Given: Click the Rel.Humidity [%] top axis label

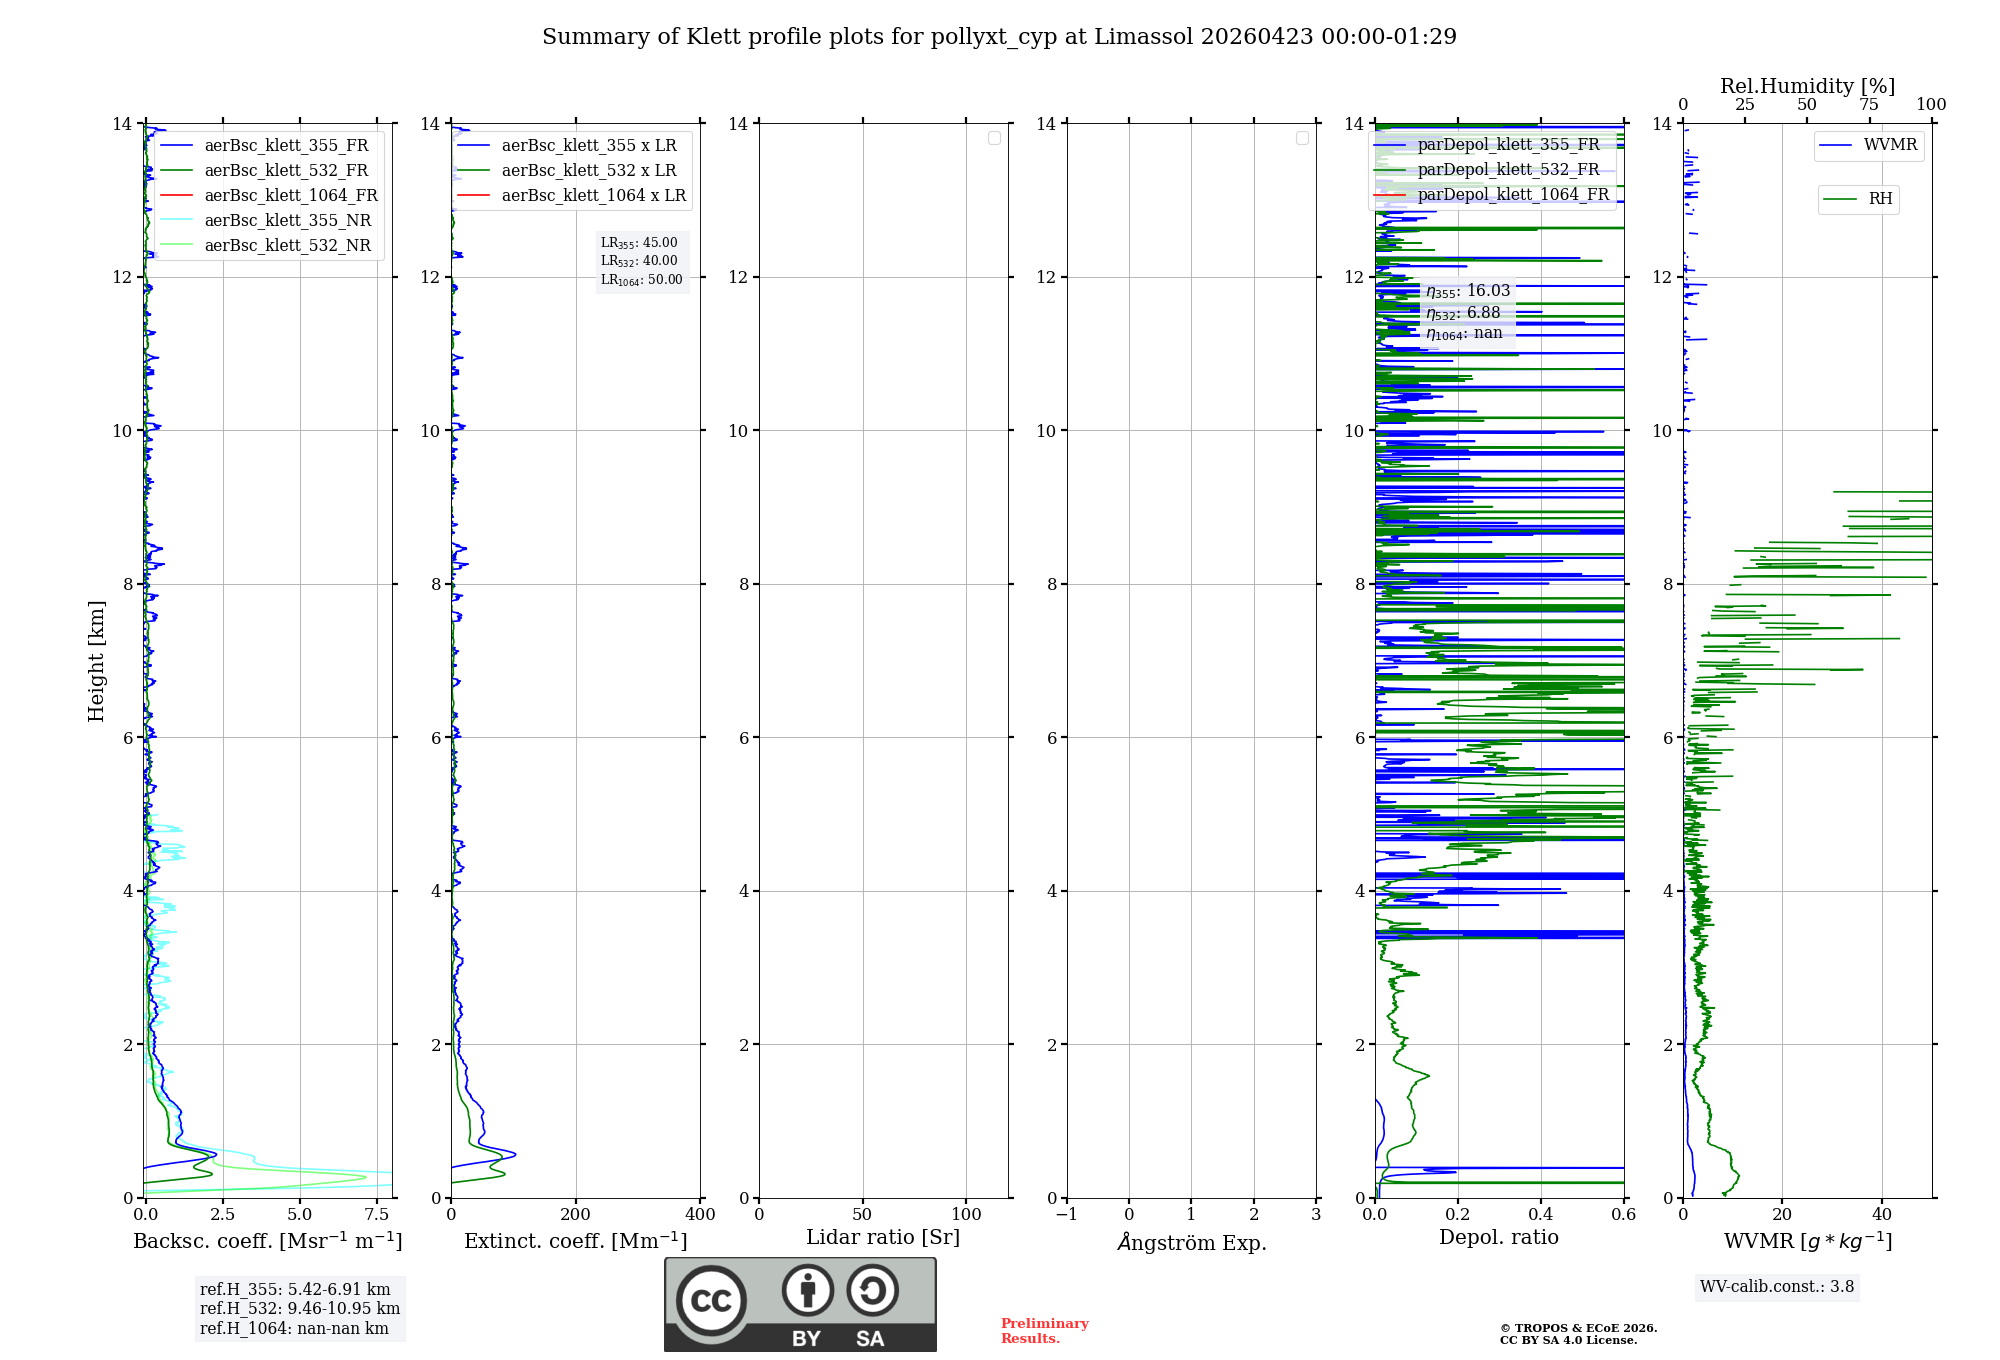Looking at the screenshot, I should click(x=1807, y=86).
